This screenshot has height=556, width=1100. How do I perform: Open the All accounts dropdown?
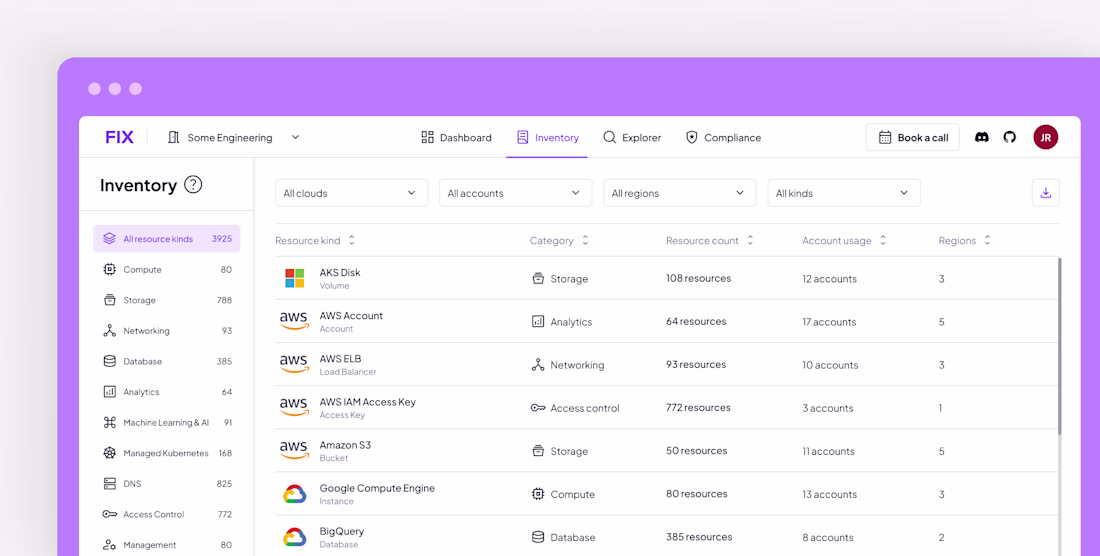tap(516, 193)
